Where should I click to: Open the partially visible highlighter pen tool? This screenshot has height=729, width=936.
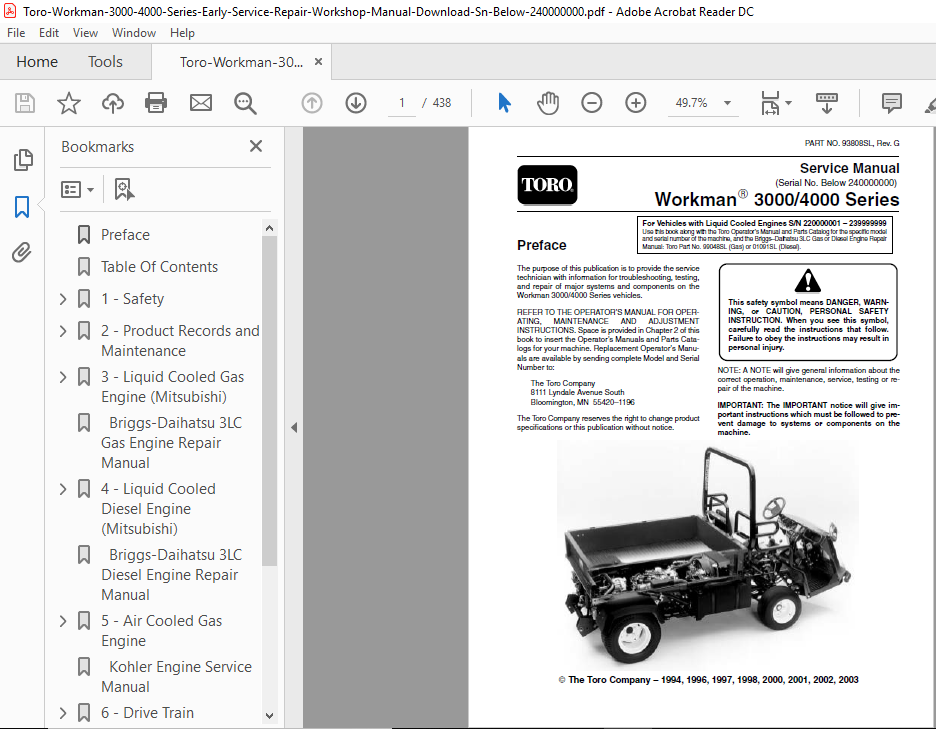click(930, 105)
